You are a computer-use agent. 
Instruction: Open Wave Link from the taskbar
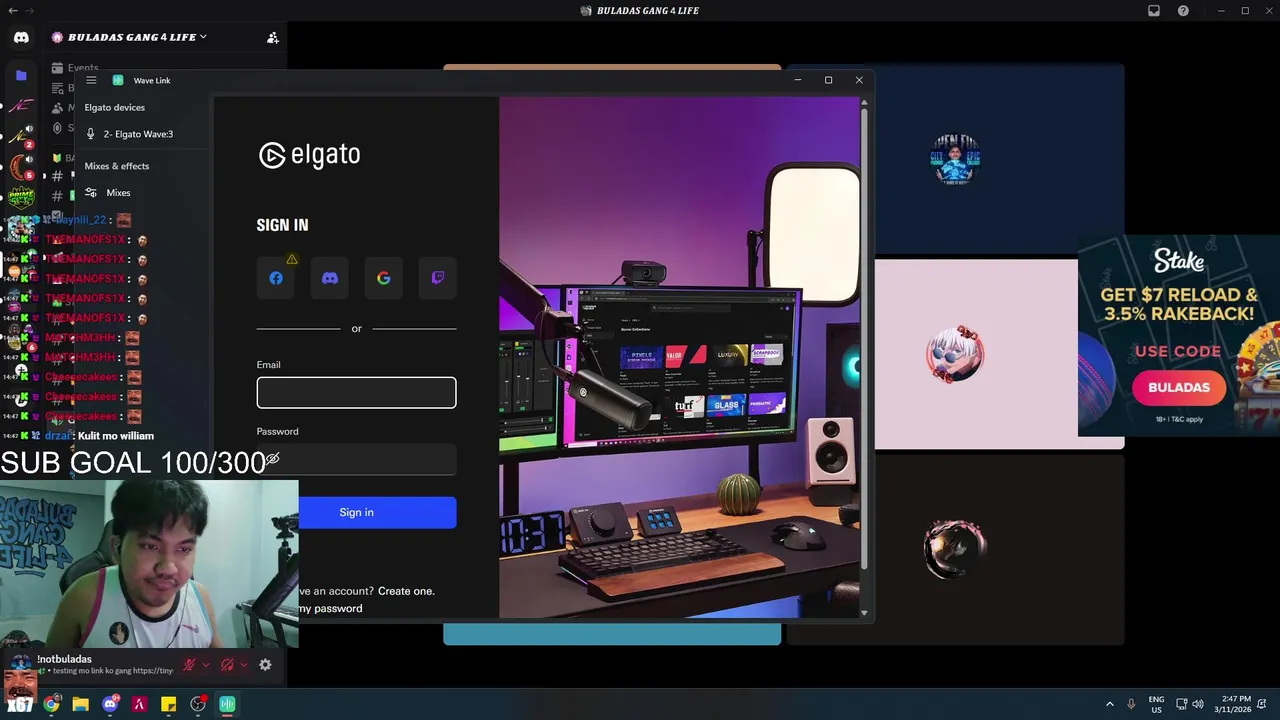tap(227, 704)
